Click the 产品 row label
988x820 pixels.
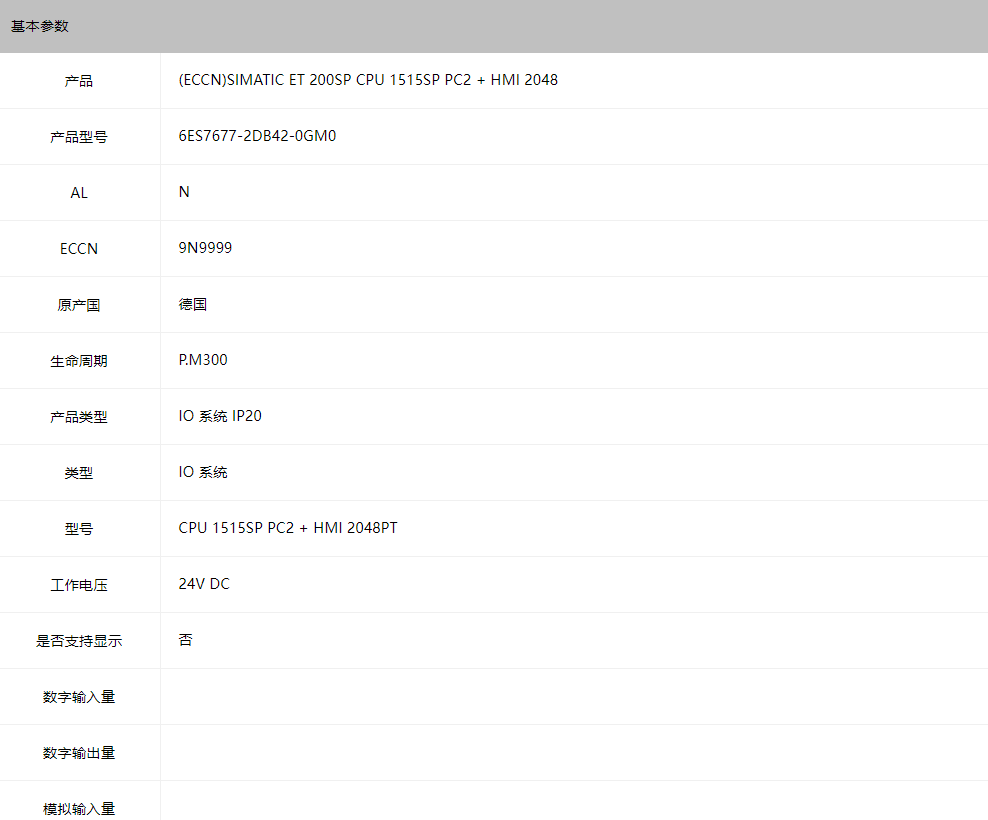(79, 81)
